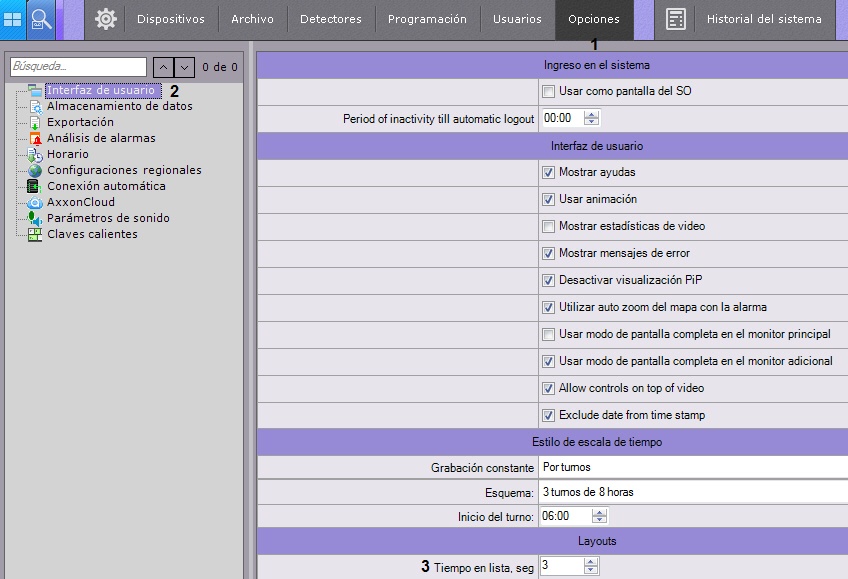The width and height of the screenshot is (848, 579).
Task: Switch to the Detectores tab
Action: [x=331, y=19]
